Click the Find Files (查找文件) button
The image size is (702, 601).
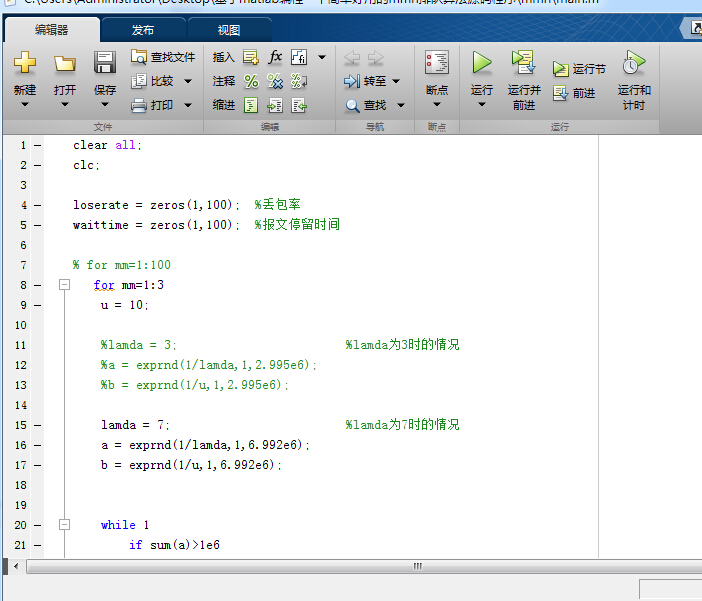(163, 57)
